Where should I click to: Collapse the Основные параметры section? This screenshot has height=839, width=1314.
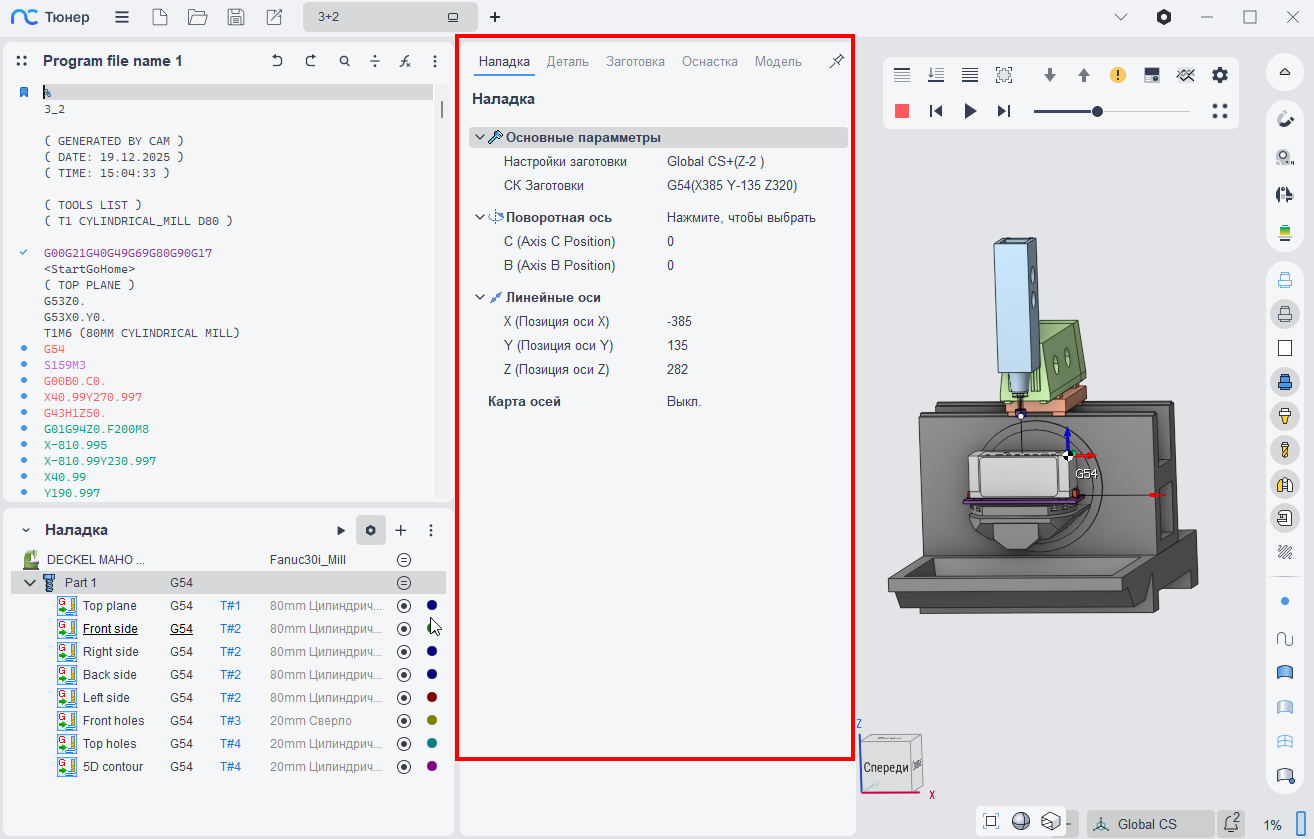tap(480, 137)
